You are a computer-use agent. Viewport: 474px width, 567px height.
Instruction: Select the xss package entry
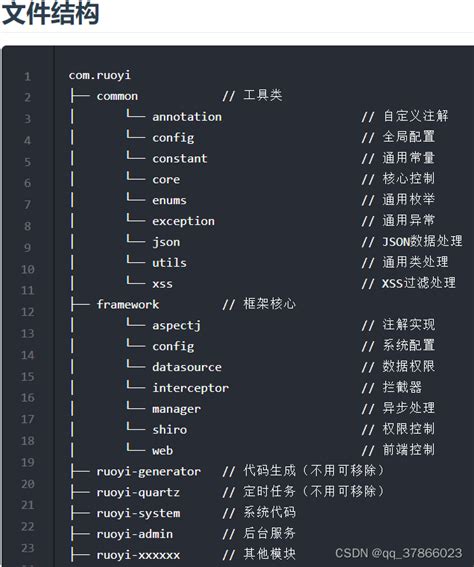[x=162, y=284]
